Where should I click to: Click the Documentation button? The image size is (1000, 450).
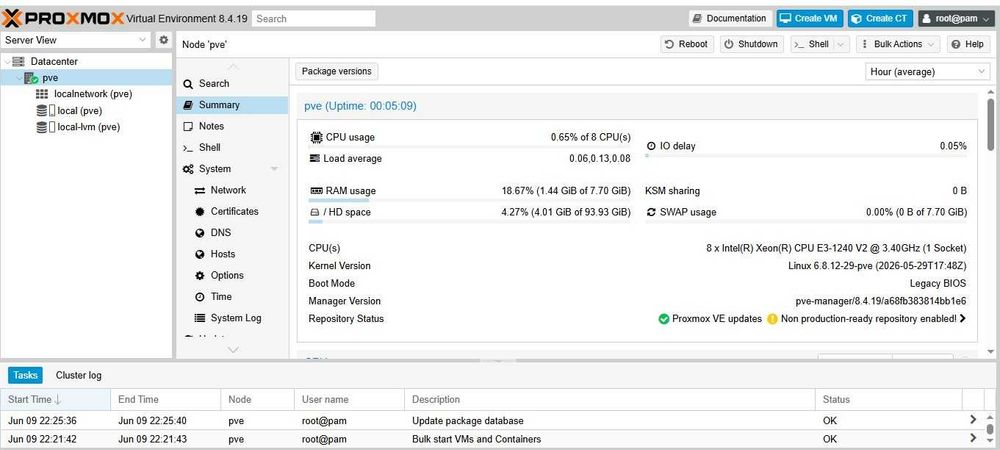730,18
